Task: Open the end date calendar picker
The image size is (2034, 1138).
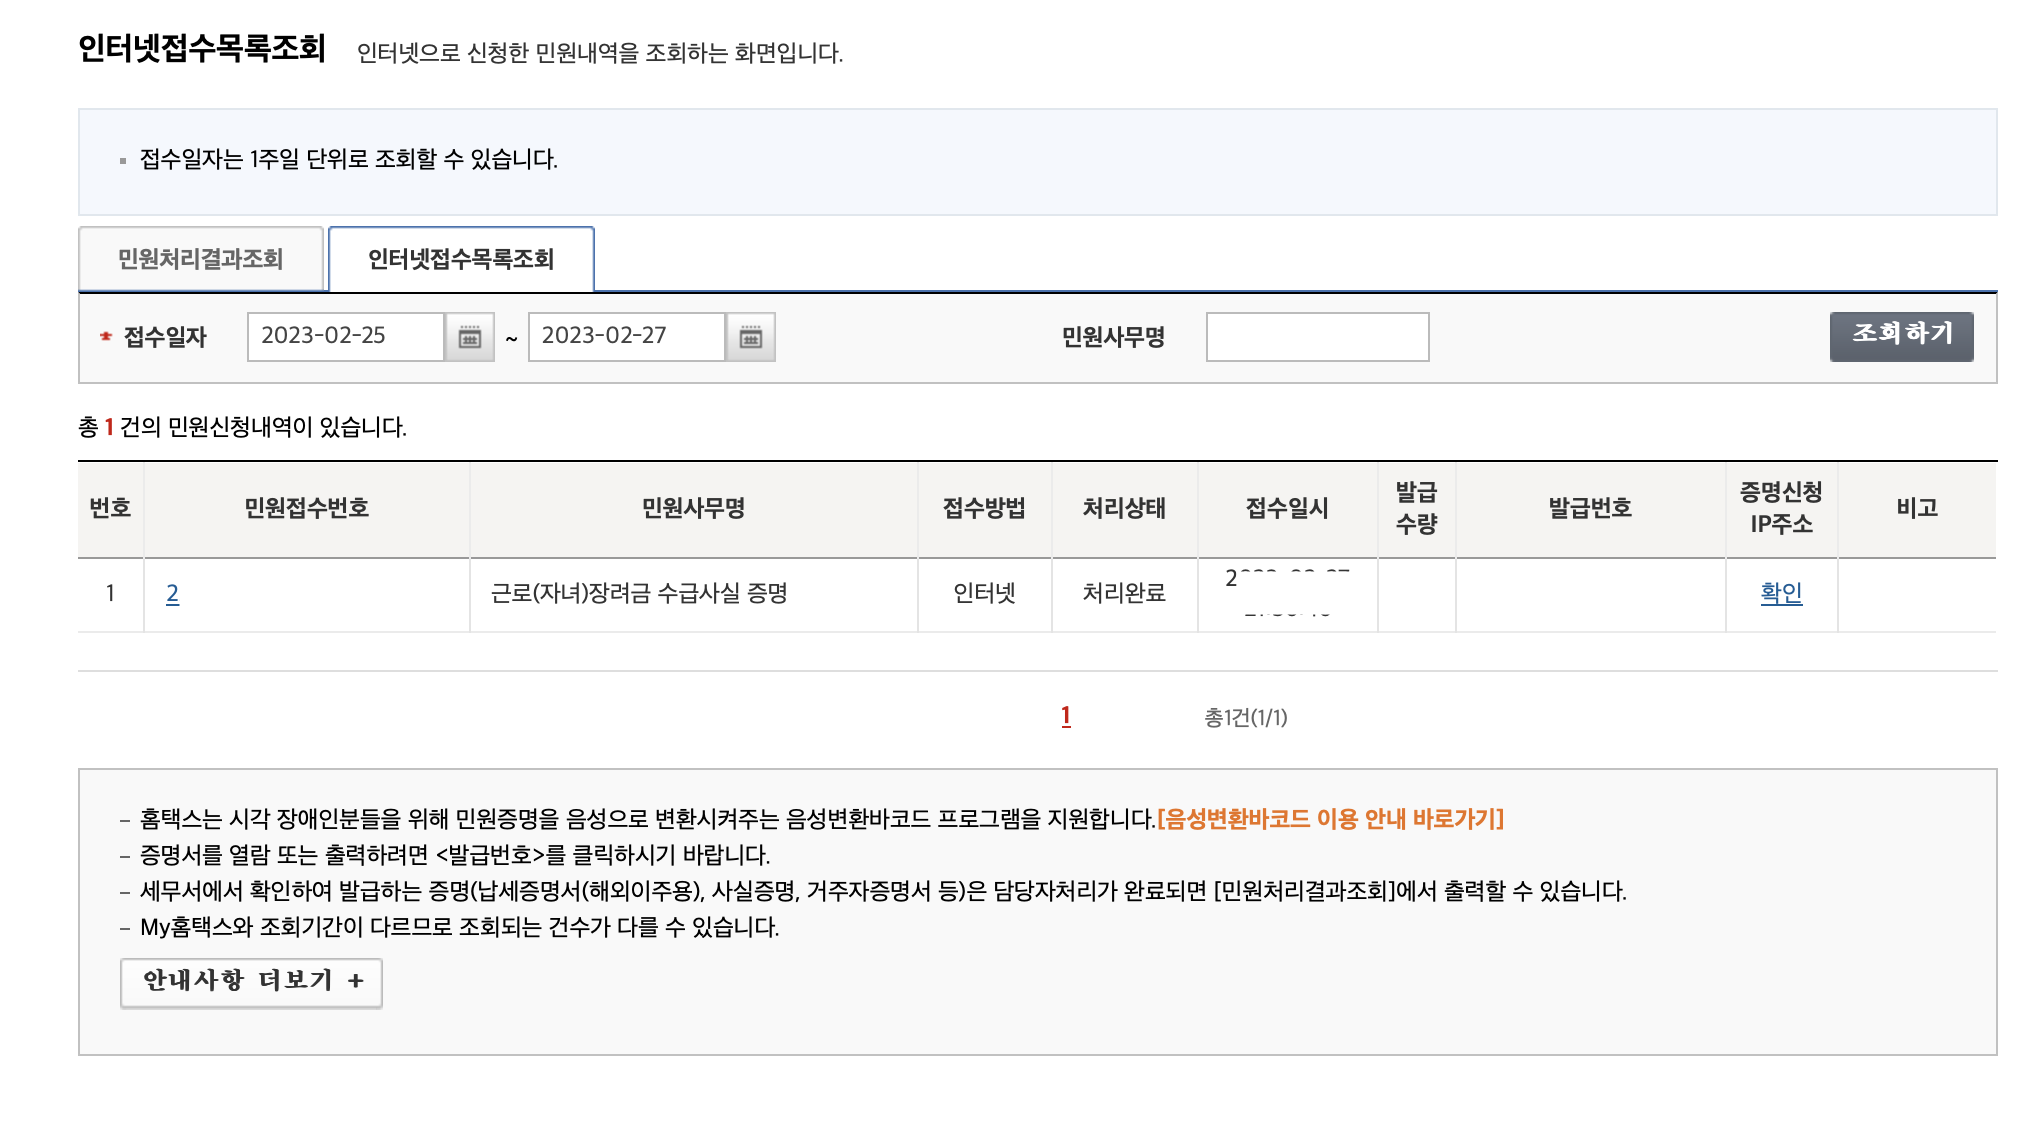Action: 751,337
